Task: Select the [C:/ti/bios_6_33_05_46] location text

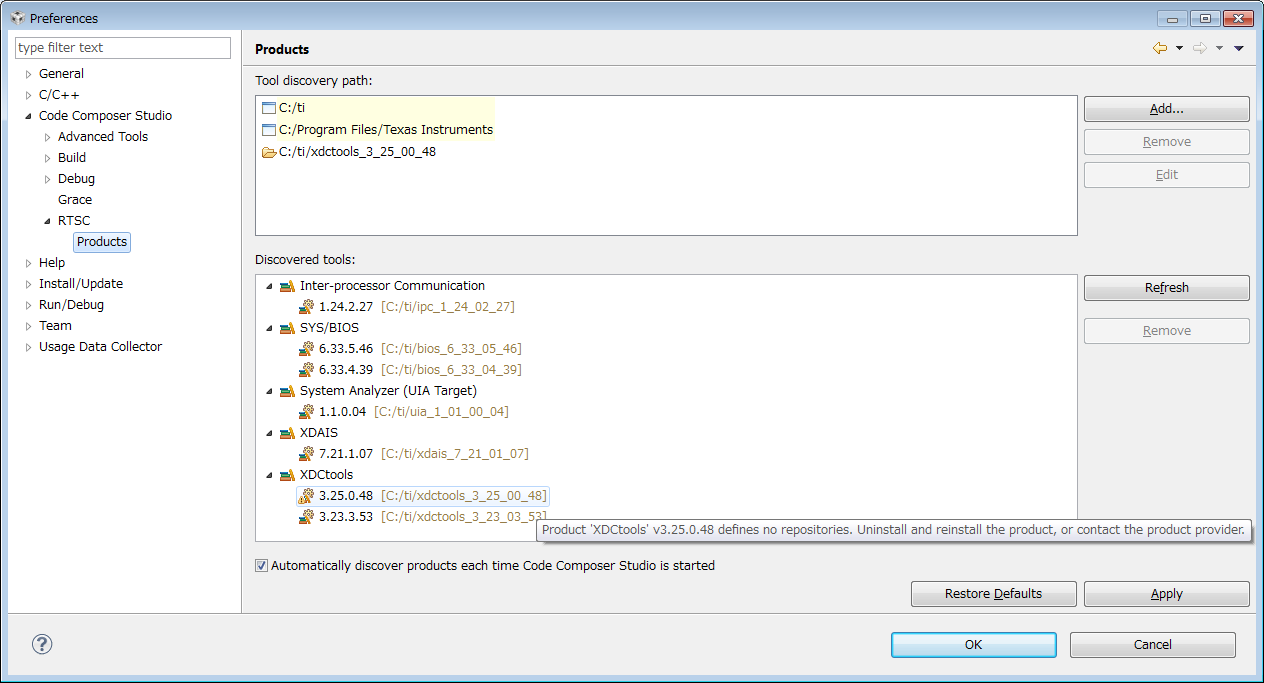Action: pos(451,349)
